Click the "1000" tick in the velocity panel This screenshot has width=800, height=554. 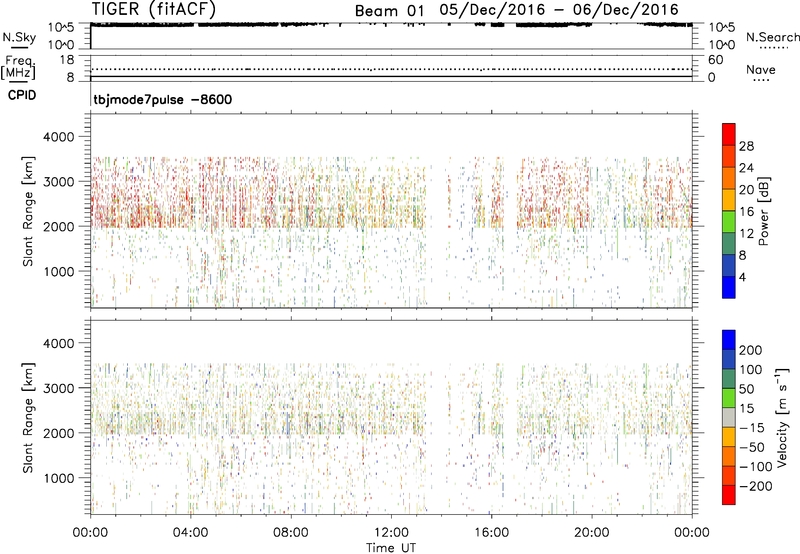pyautogui.click(x=59, y=478)
